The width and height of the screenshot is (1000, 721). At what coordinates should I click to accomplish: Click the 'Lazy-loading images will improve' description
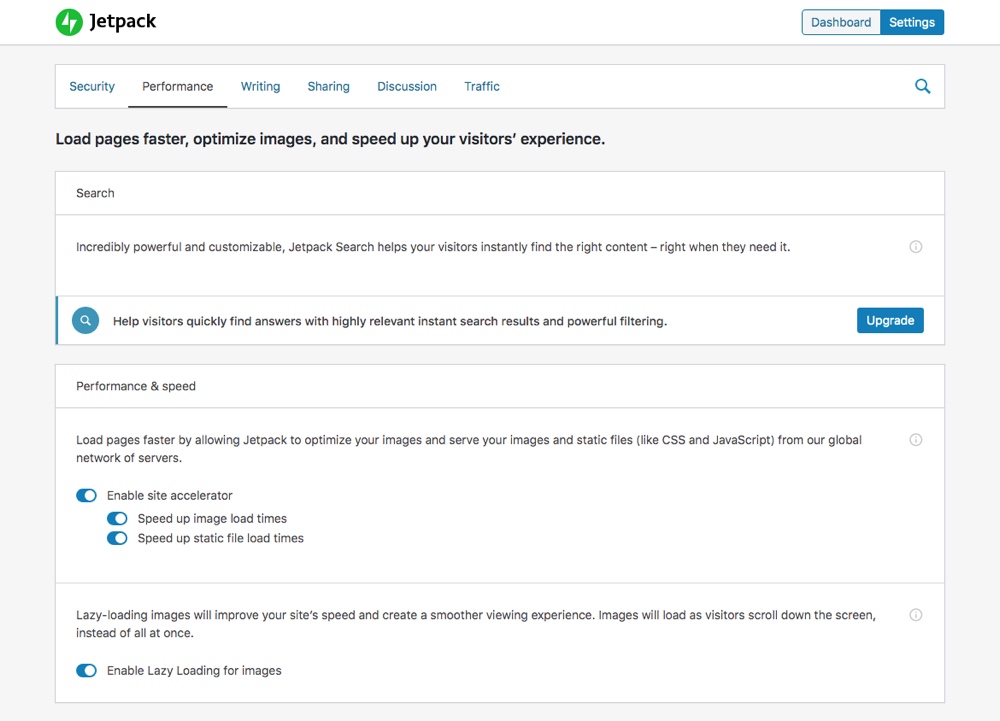click(476, 624)
